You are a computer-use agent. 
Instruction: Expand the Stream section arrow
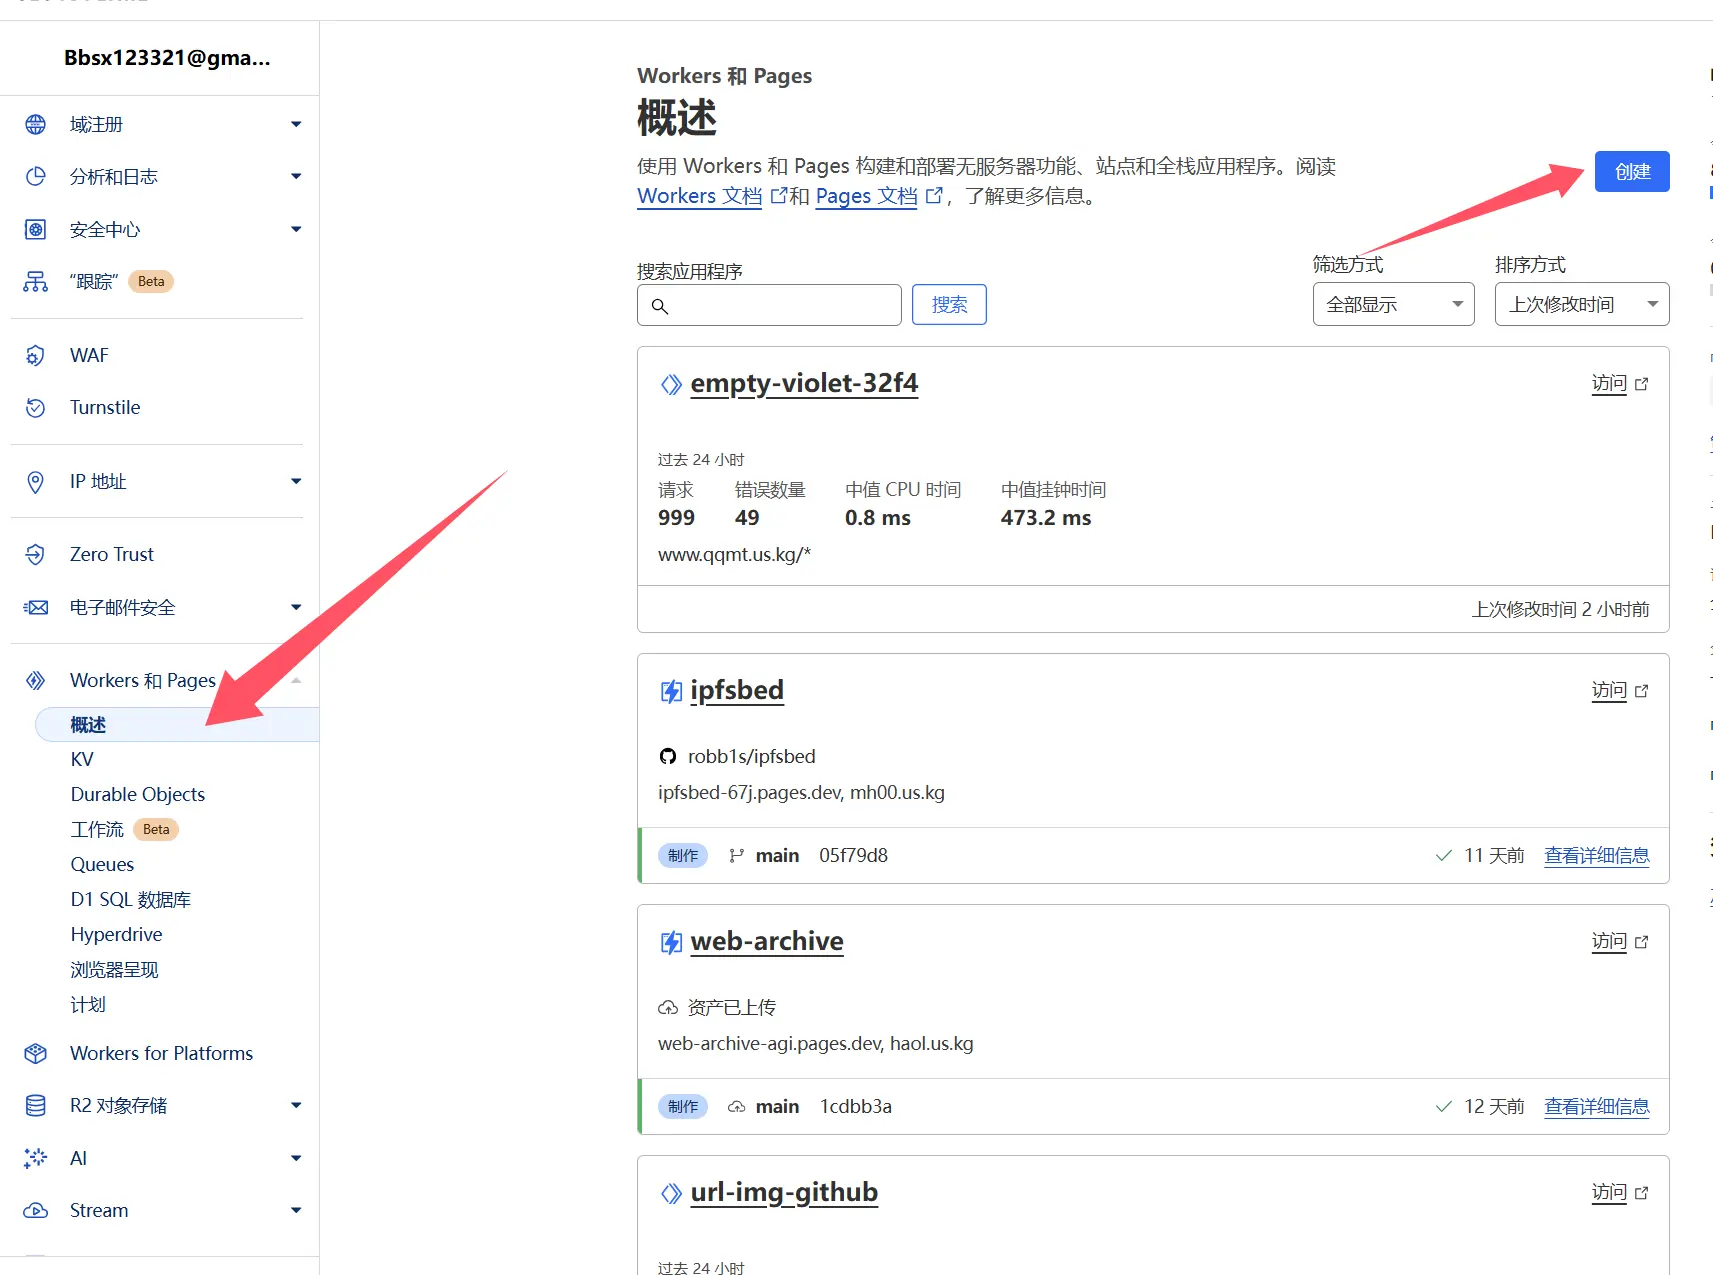click(x=296, y=1210)
